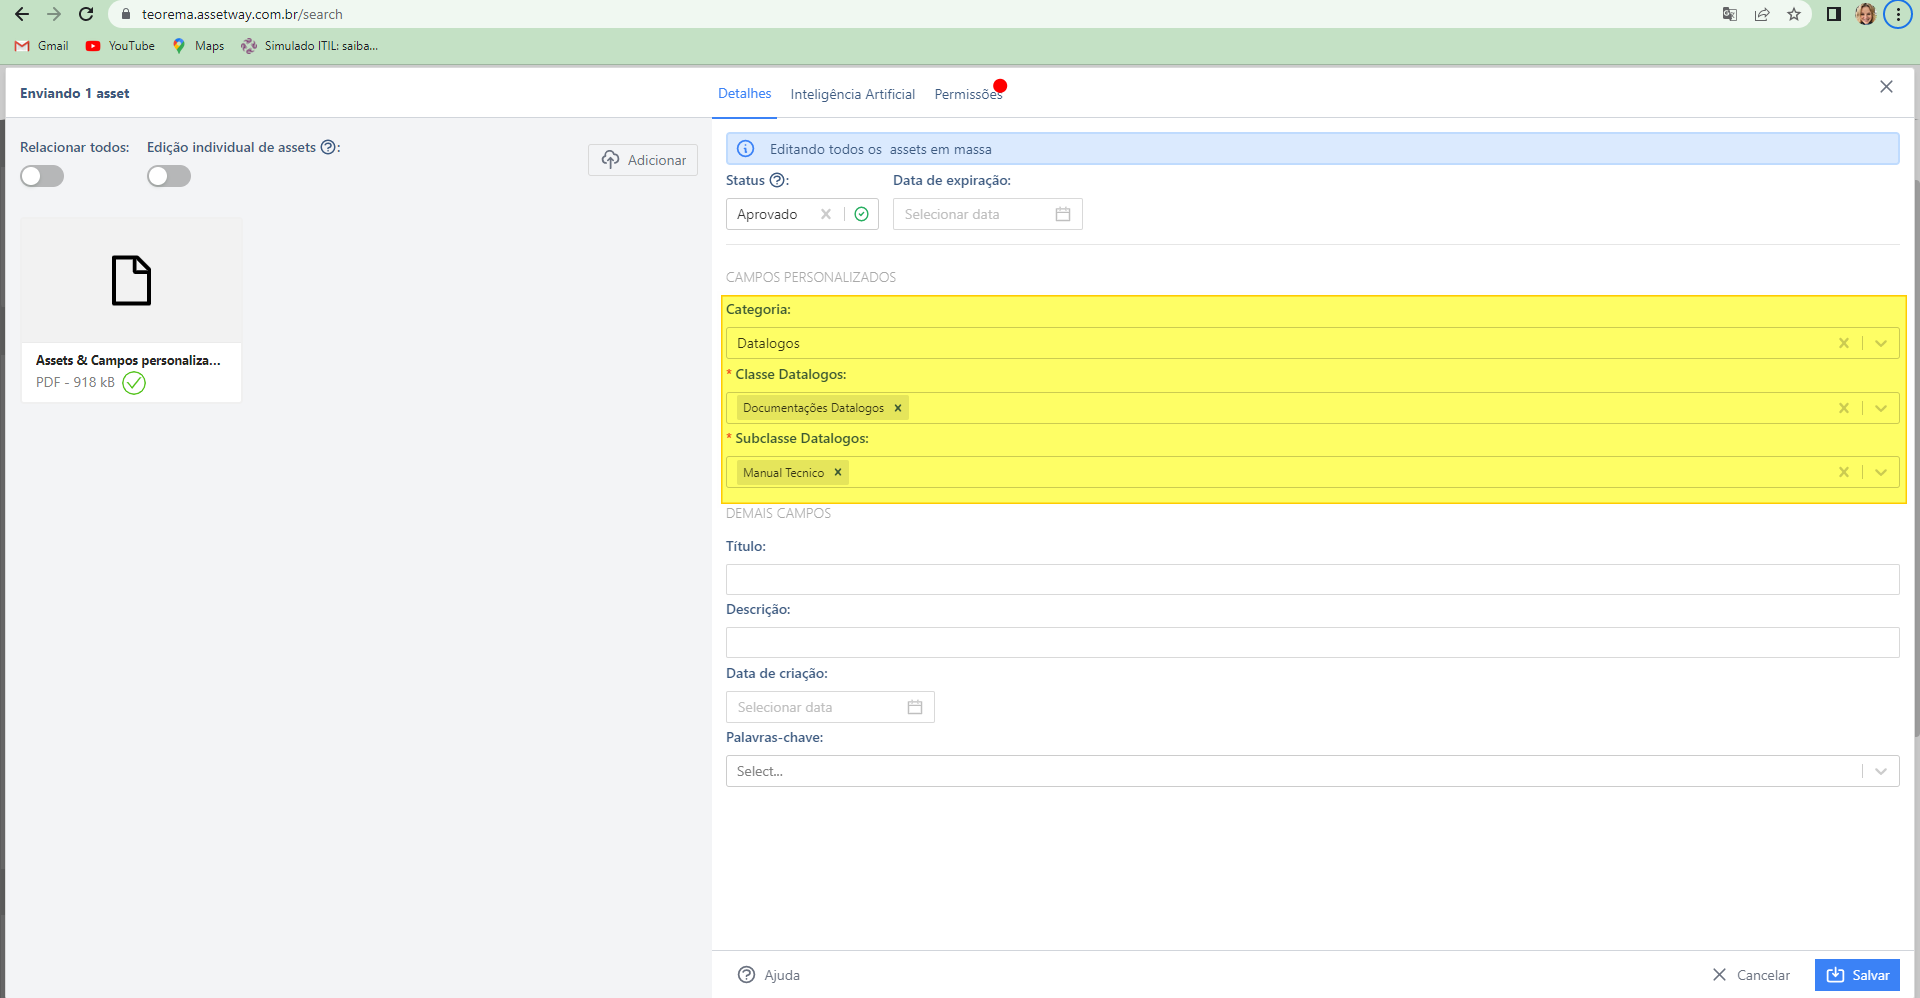
Task: Switch to the Detalhes tab
Action: [744, 93]
